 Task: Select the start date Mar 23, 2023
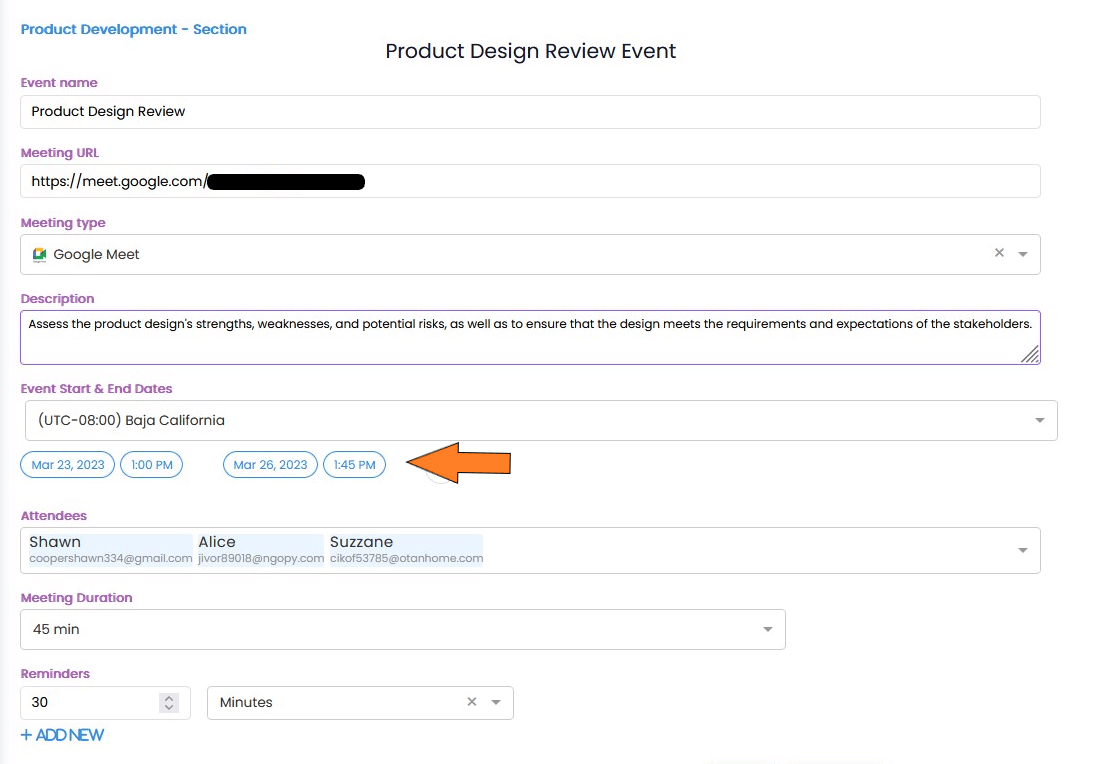pos(67,464)
